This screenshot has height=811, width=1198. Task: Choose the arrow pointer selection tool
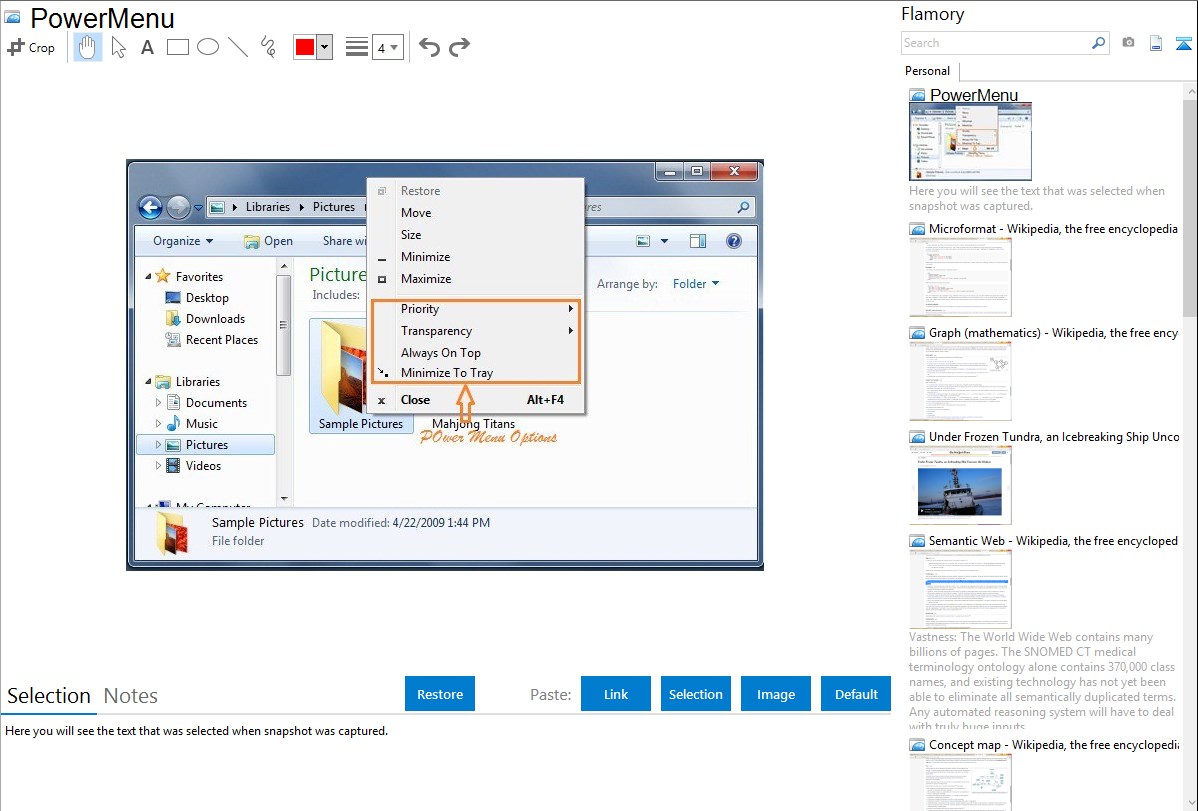click(x=118, y=47)
